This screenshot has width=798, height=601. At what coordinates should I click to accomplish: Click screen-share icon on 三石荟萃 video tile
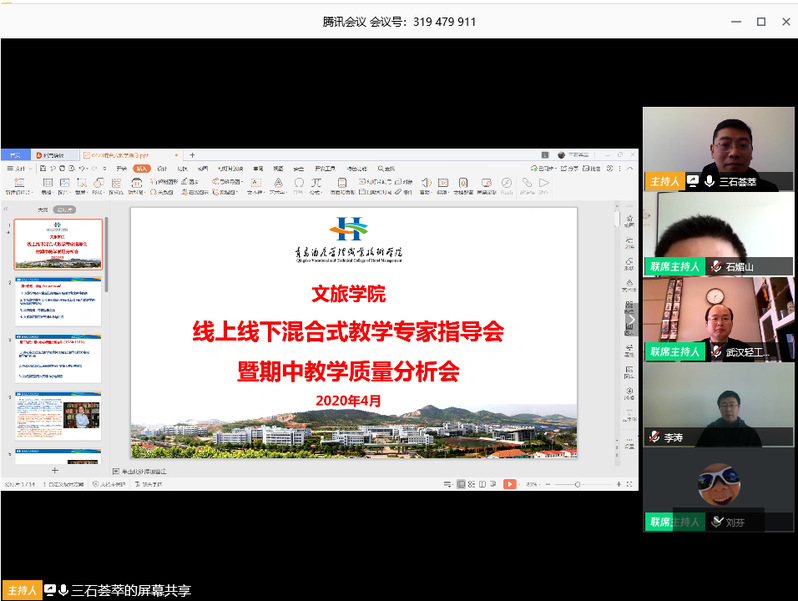click(x=693, y=181)
